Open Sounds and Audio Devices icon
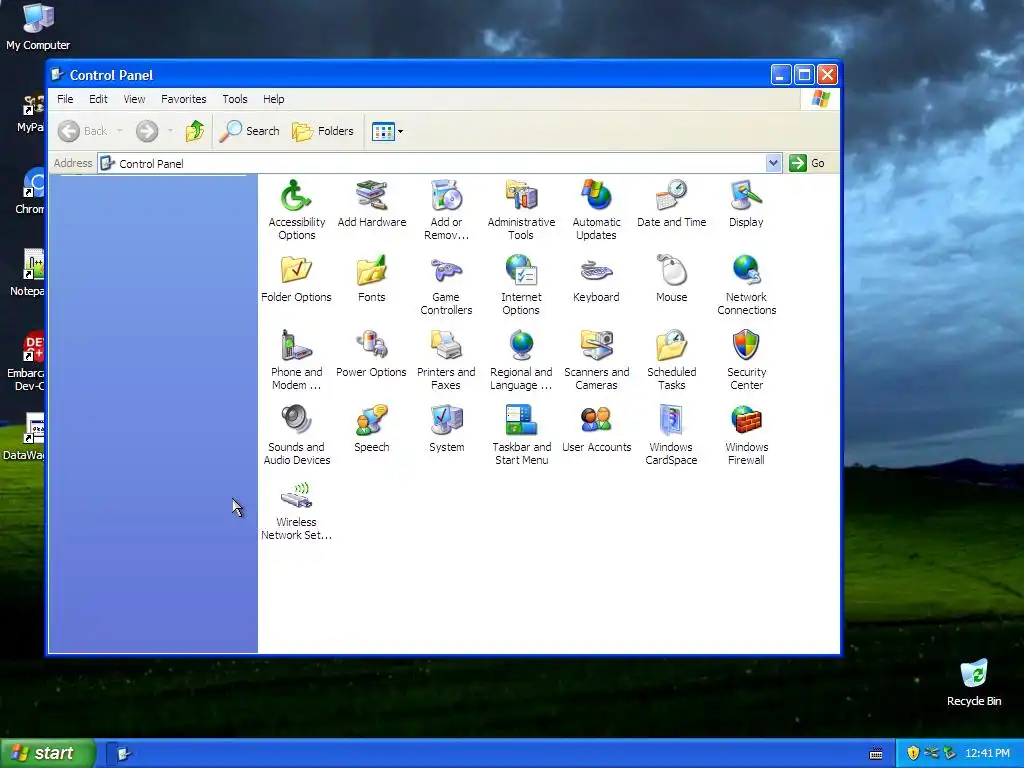The width and height of the screenshot is (1024, 768). (x=296, y=435)
